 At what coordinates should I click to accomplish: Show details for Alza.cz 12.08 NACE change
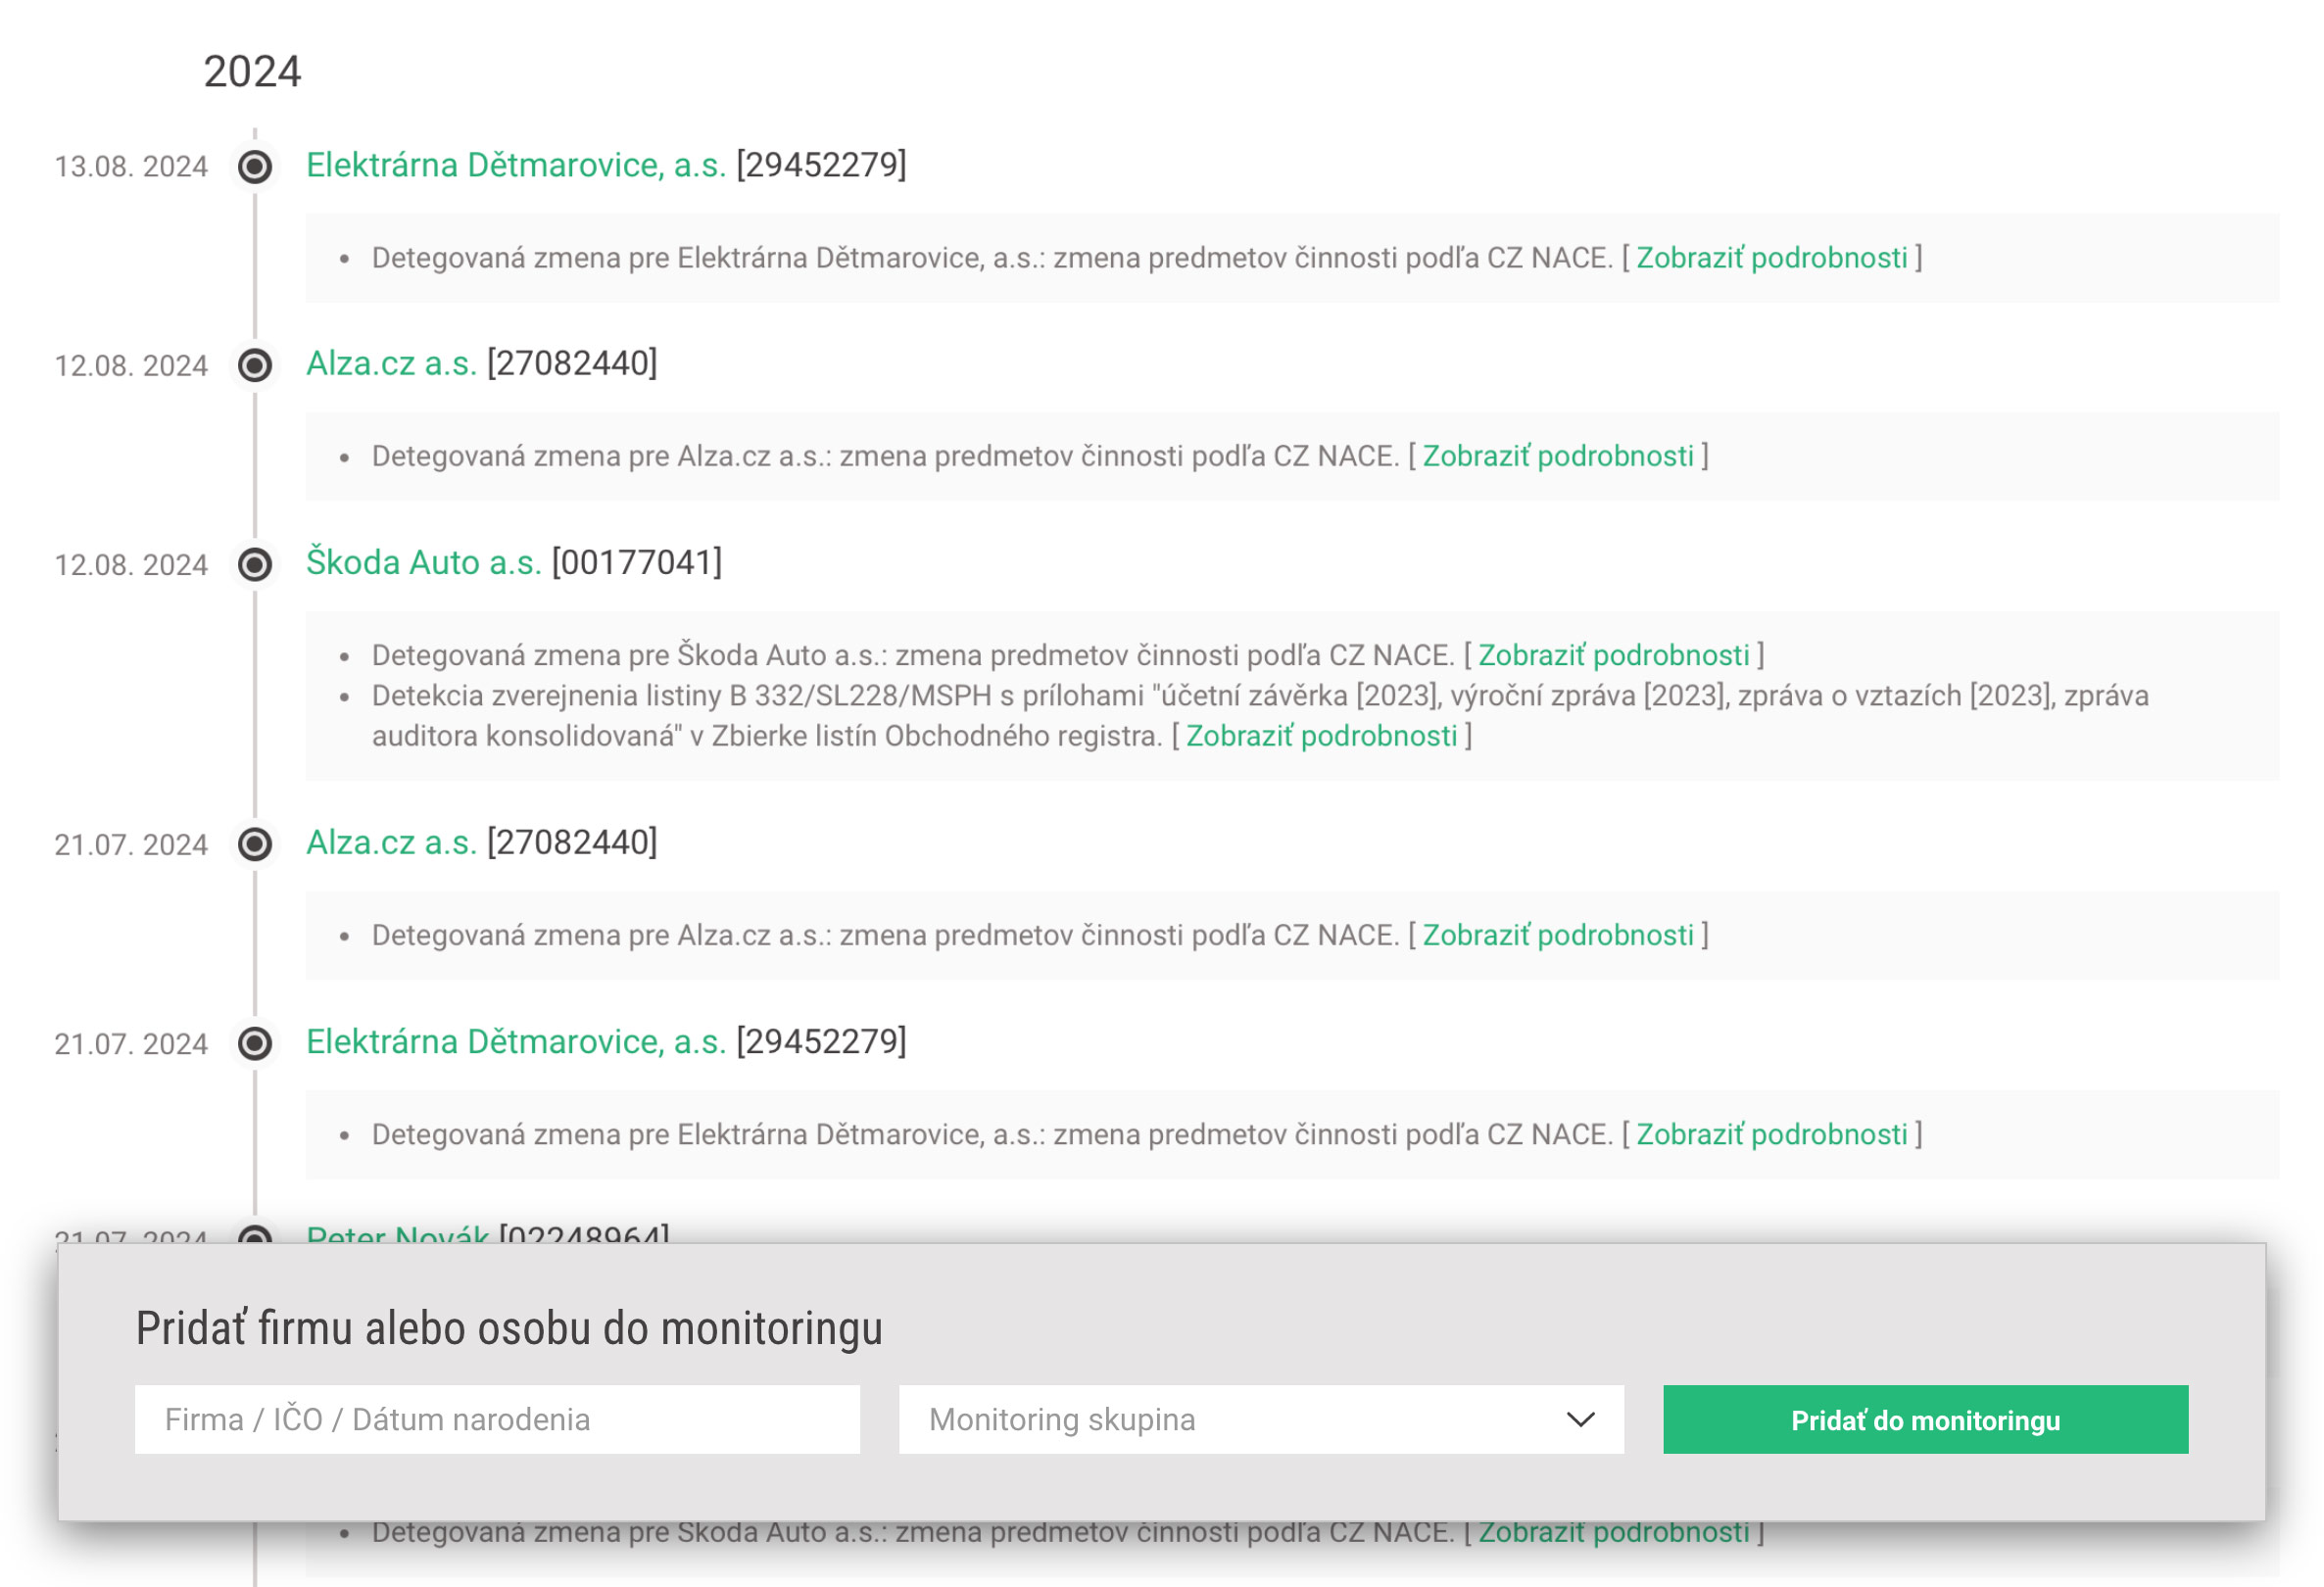pos(1558,456)
